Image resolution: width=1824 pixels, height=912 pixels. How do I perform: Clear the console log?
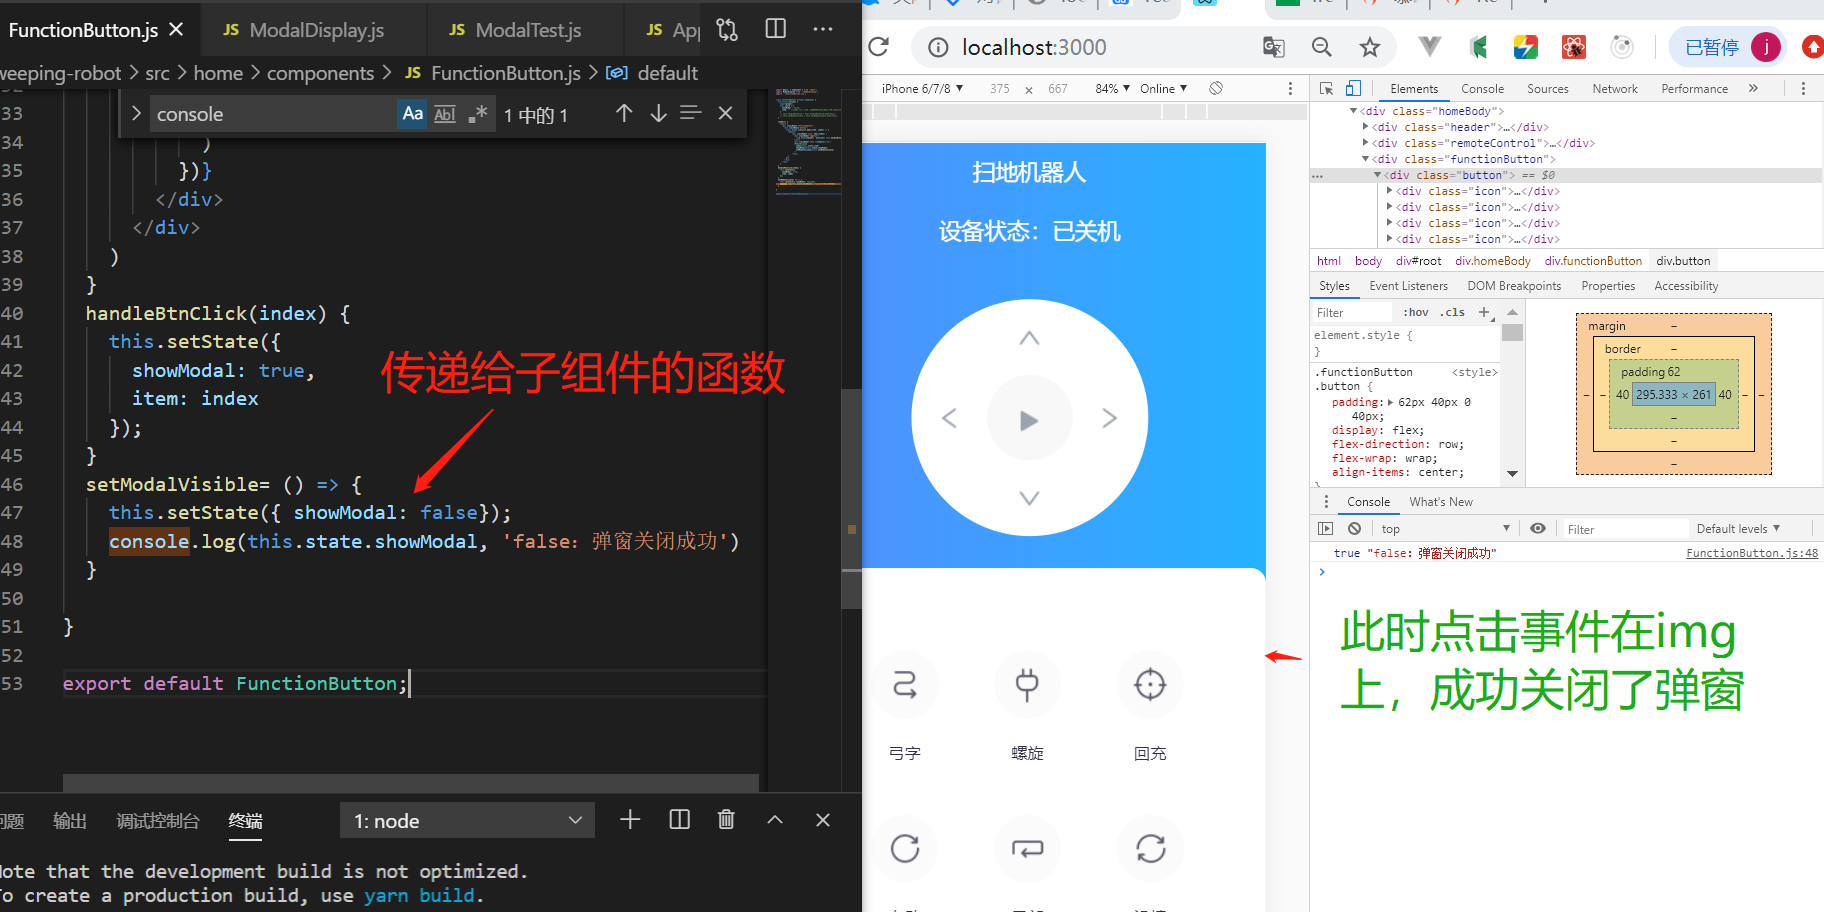(x=1354, y=529)
